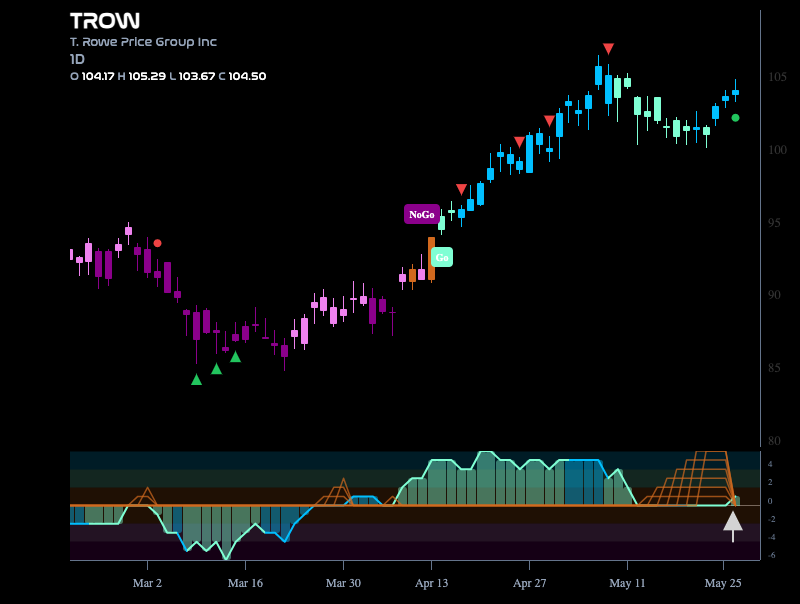Click the red down-triangle near the 97 level
Screen dimensions: 800x604
click(x=461, y=189)
